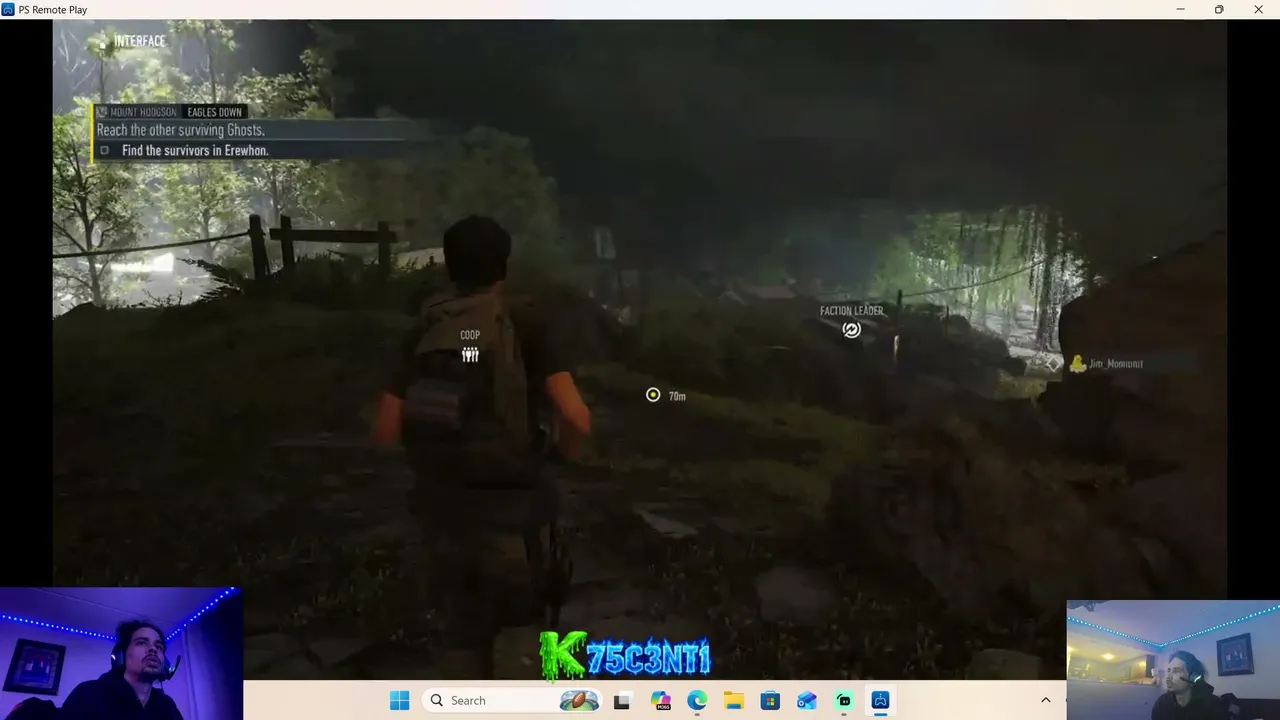Click the 'Find the survivors in Erewhon.' text
1280x720 pixels.
(195, 151)
